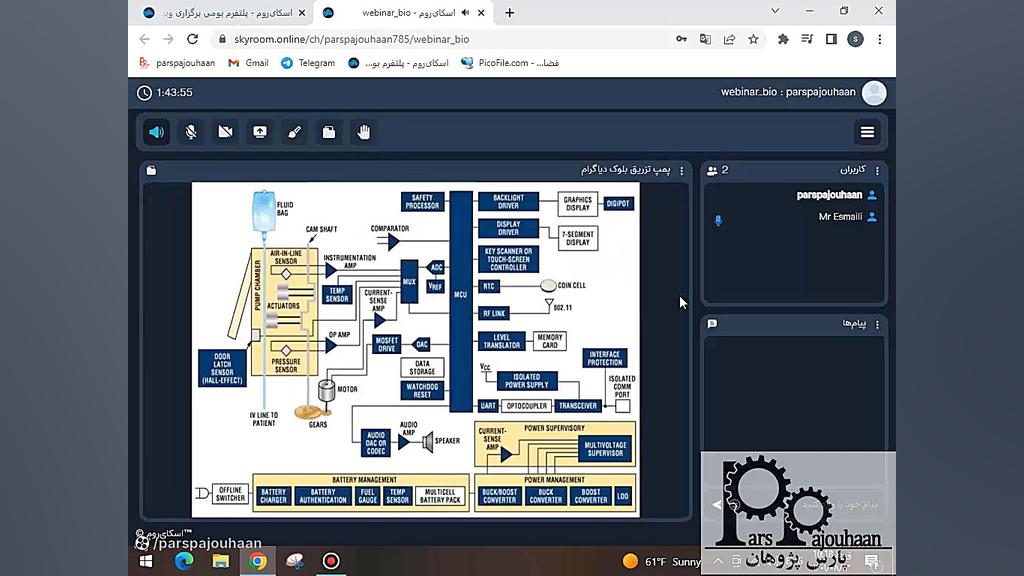Open the Skyroom platform bookmark
This screenshot has height=576, width=1024.
[398, 63]
